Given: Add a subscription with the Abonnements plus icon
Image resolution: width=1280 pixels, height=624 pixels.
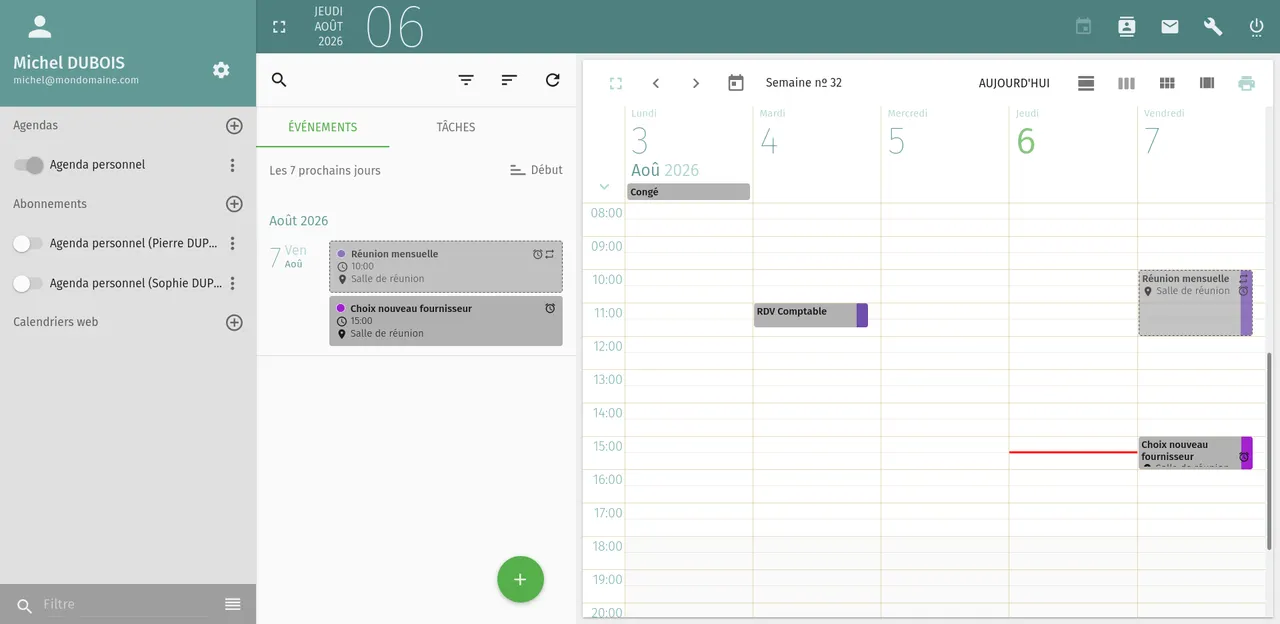Looking at the screenshot, I should click(x=234, y=204).
